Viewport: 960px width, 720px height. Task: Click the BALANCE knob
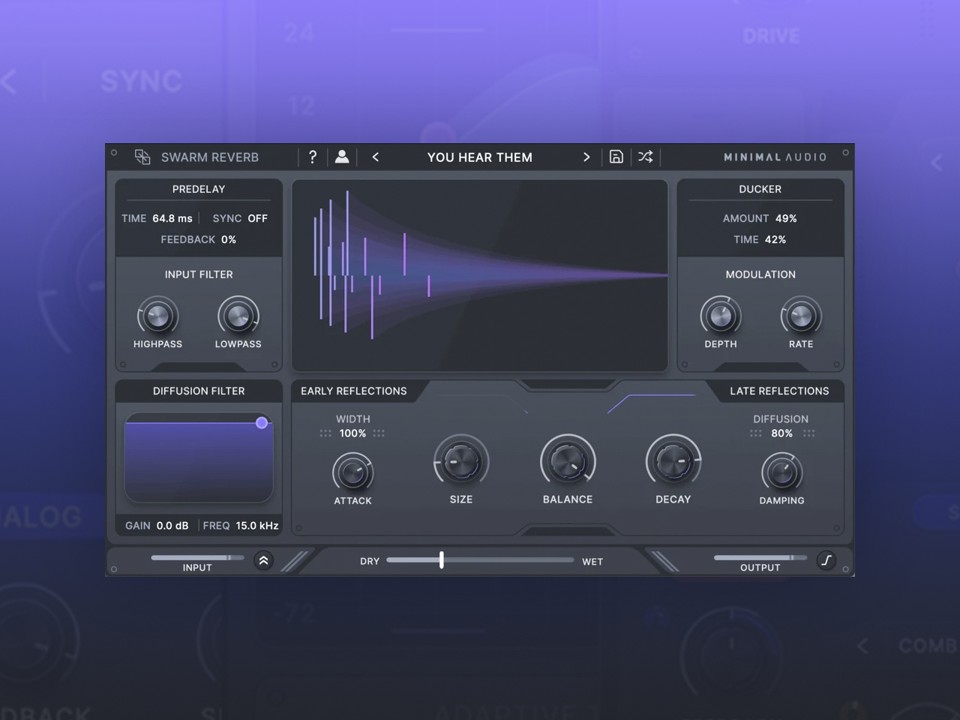point(568,462)
